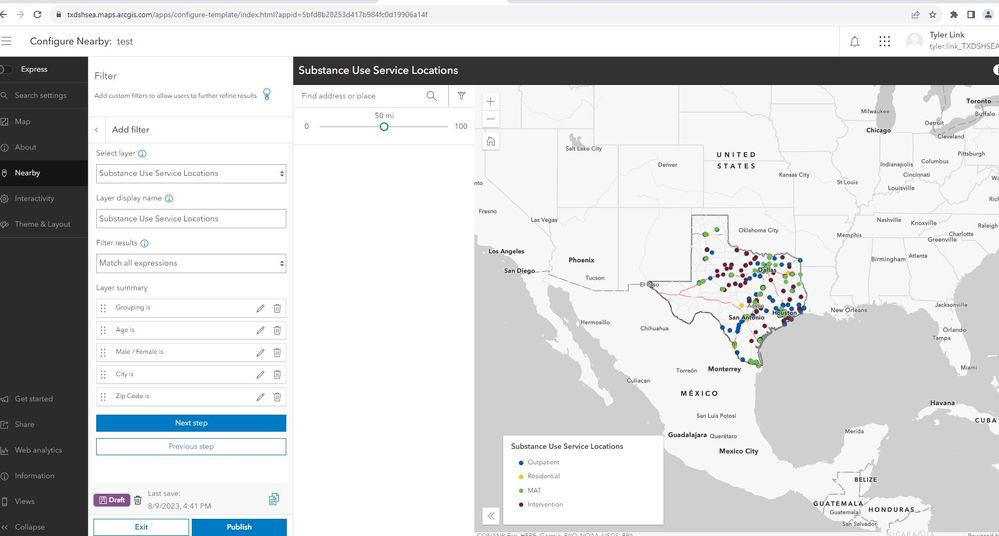This screenshot has width=999, height=536.
Task: Grab the Zip Code is drag handle
Action: tap(103, 397)
